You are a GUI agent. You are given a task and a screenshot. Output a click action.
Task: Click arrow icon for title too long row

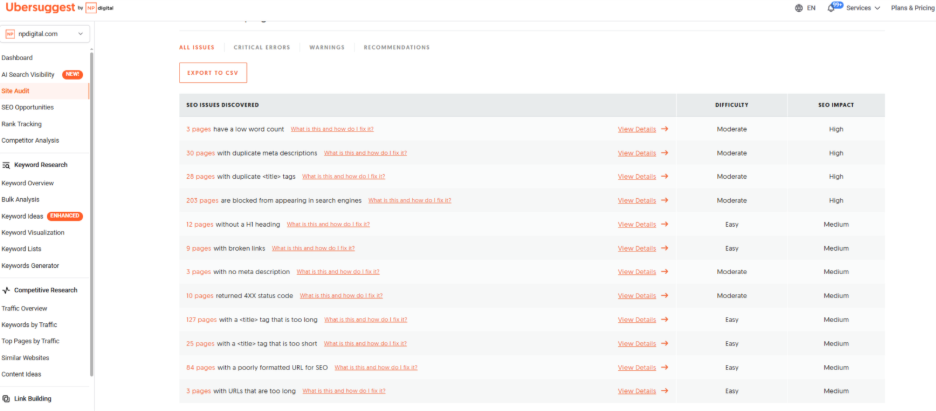pos(664,320)
